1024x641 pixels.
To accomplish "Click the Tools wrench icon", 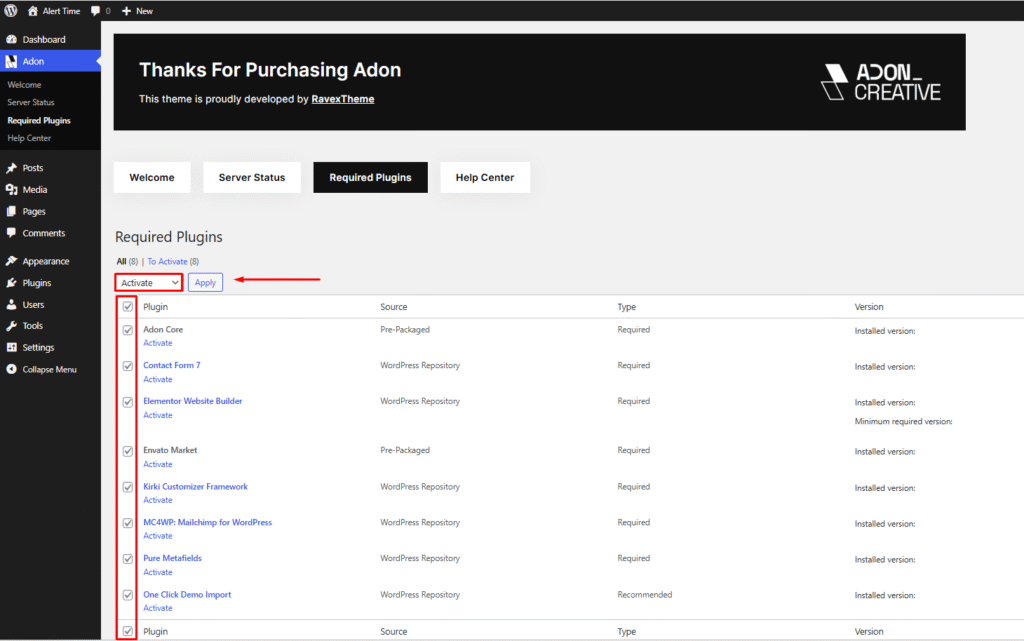I will (x=11, y=326).
